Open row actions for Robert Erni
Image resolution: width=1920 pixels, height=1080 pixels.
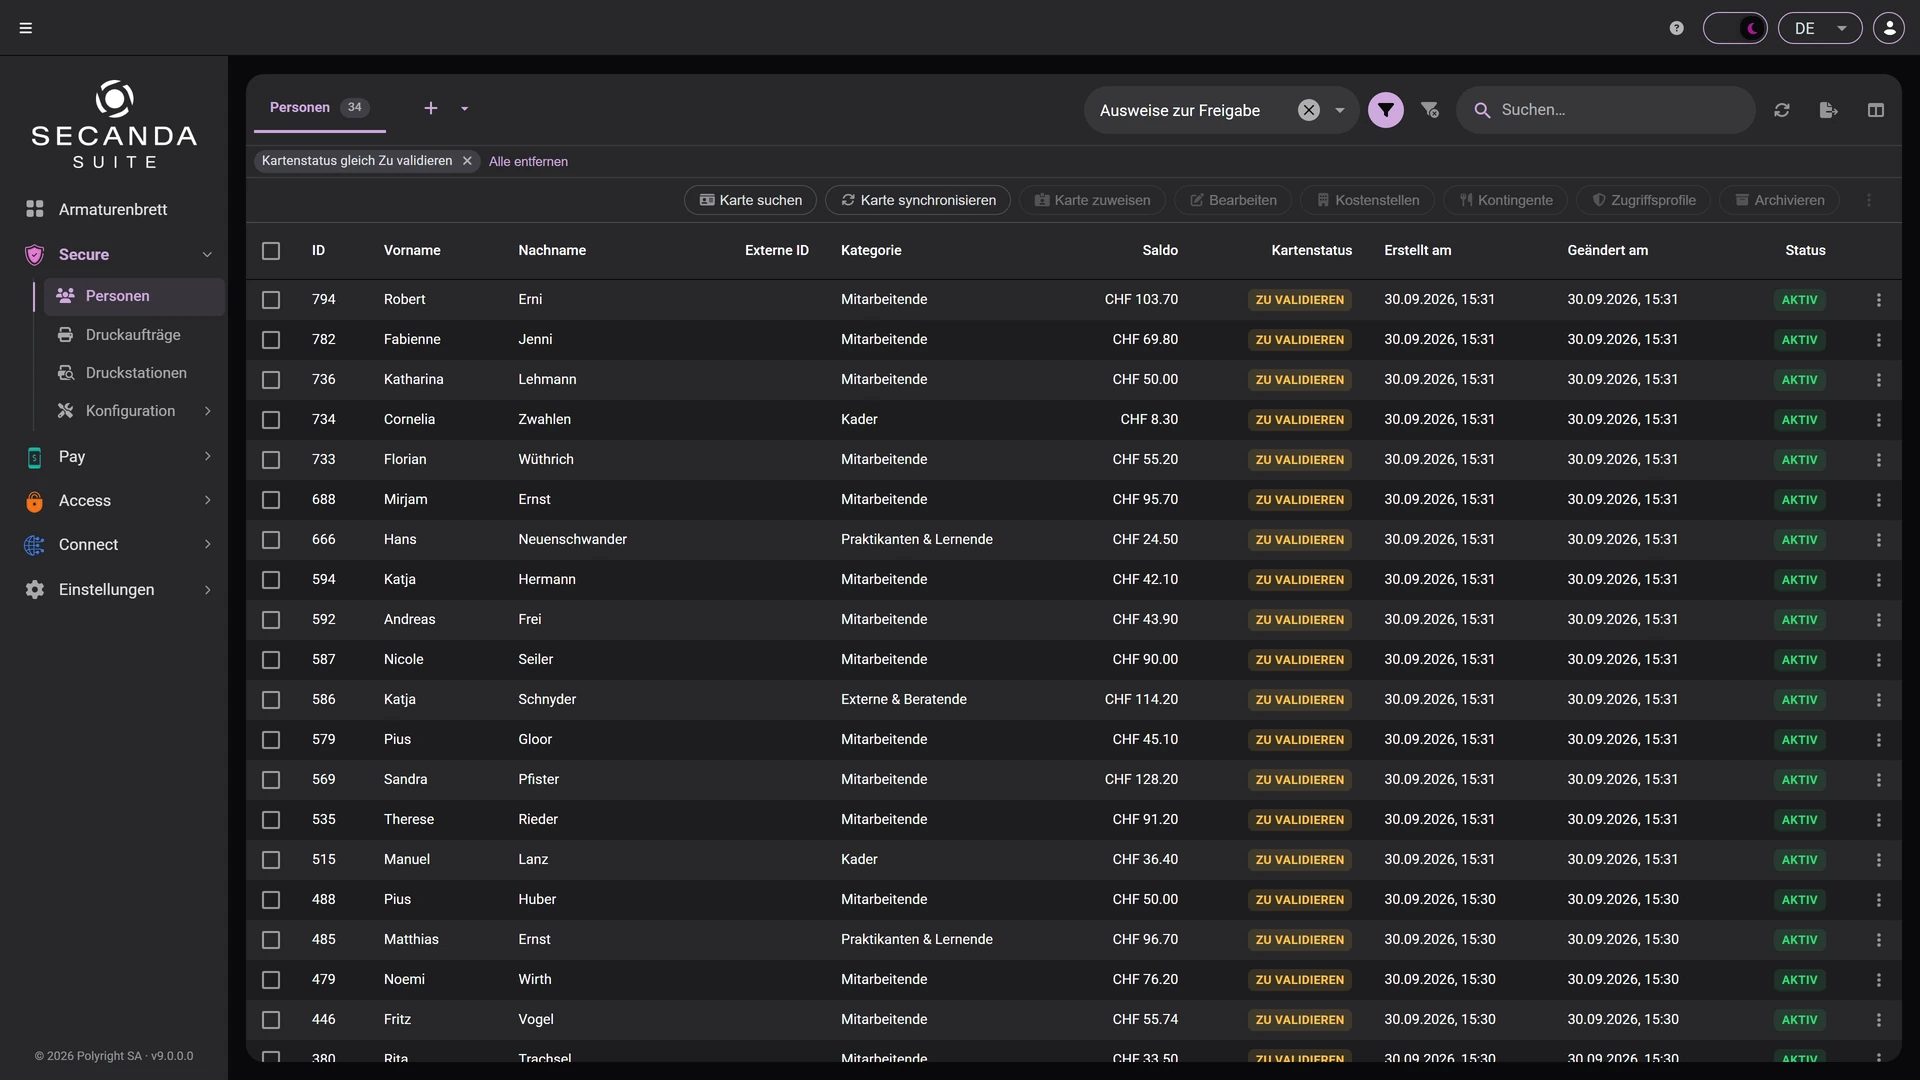coord(1879,300)
